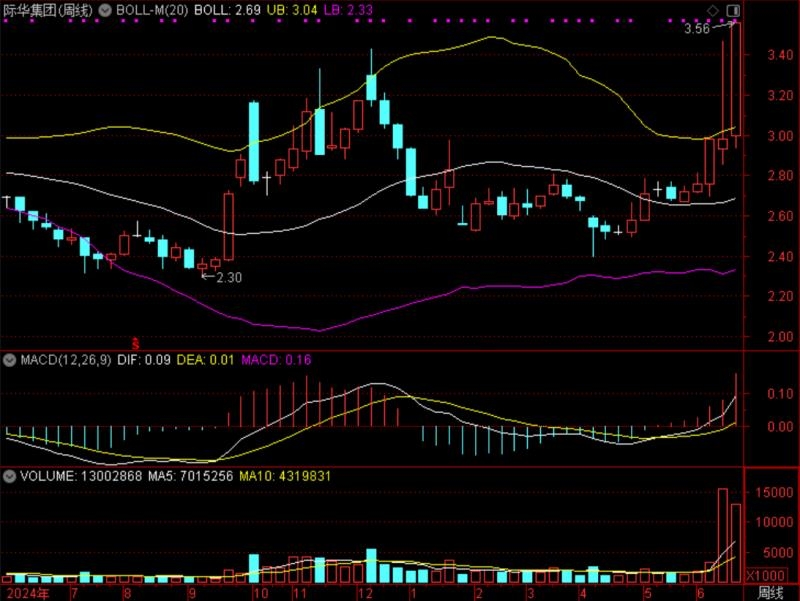Select the MACD(12,26,9) indicator label
The height and width of the screenshot is (601, 800).
[65, 360]
